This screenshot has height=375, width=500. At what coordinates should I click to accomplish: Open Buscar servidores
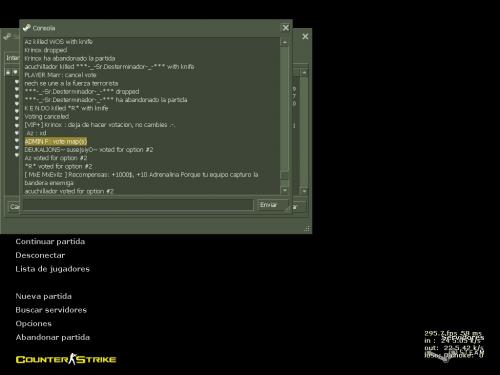pyautogui.click(x=51, y=310)
